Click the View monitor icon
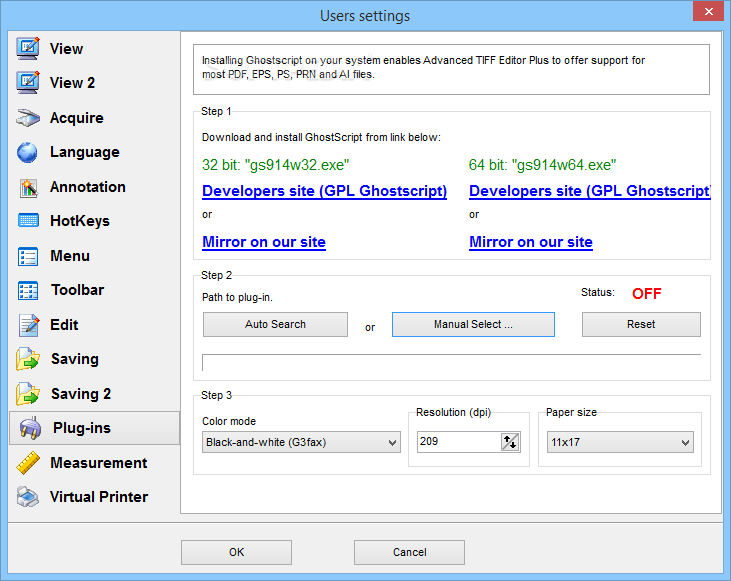 tap(28, 48)
